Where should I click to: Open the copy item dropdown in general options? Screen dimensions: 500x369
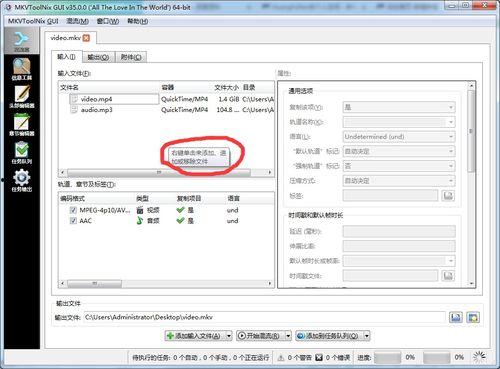pyautogui.click(x=399, y=107)
